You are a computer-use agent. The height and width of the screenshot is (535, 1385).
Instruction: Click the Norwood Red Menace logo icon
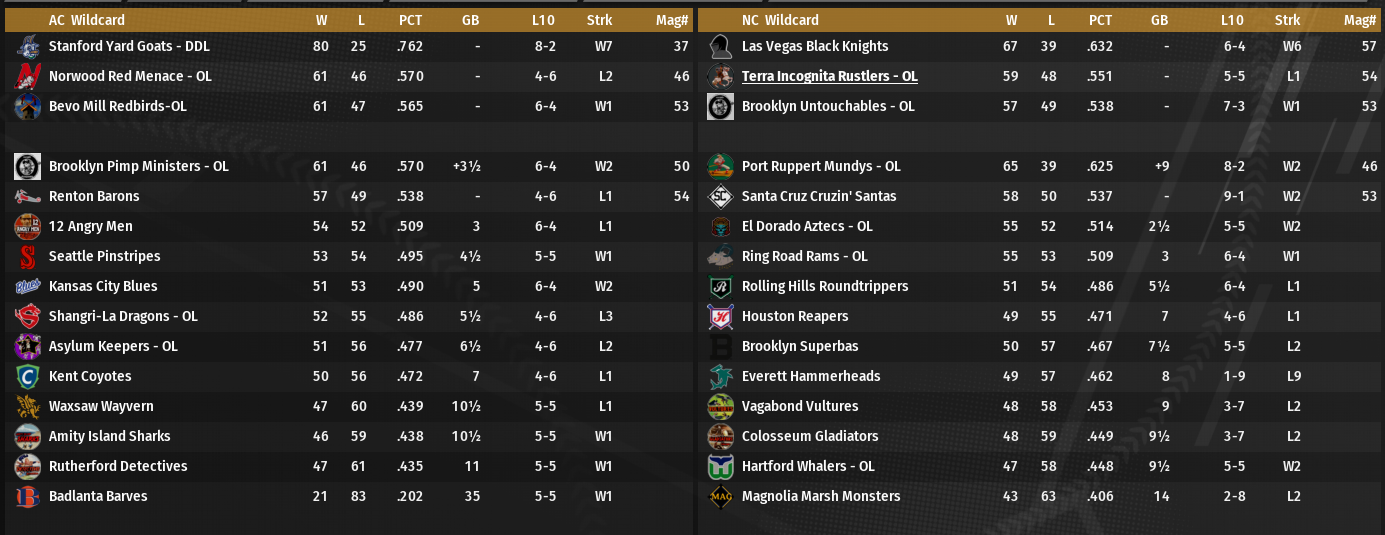(x=28, y=76)
